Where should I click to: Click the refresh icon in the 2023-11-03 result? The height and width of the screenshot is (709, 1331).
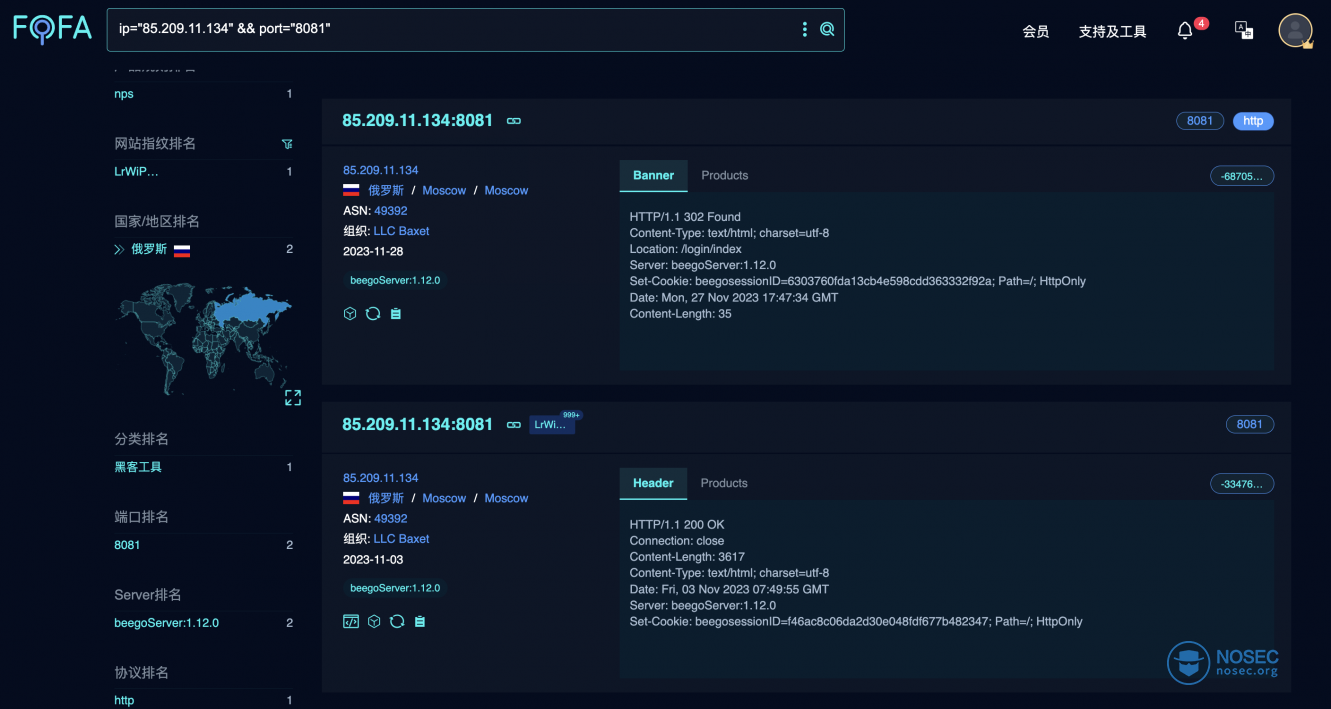(x=397, y=621)
